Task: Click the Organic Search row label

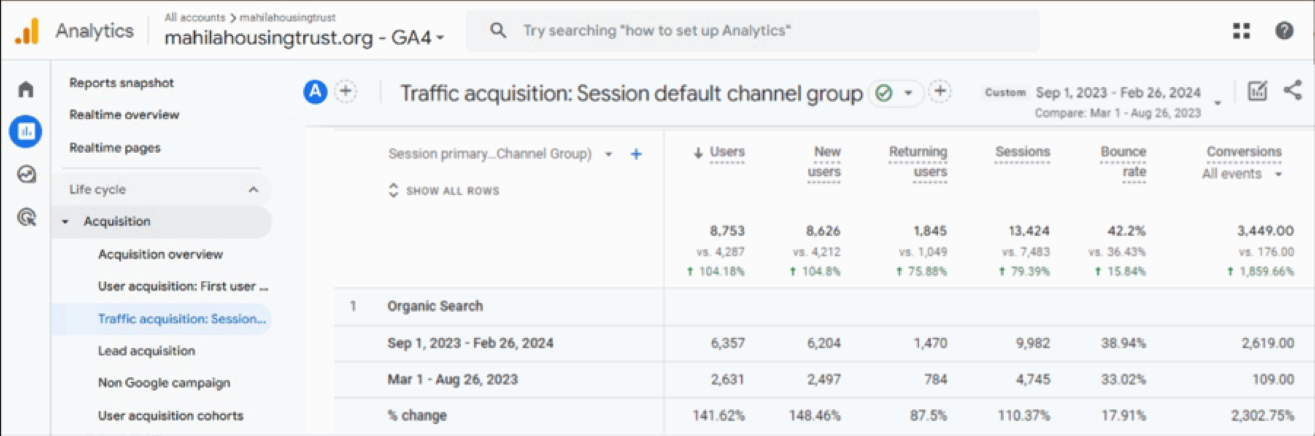Action: click(435, 306)
